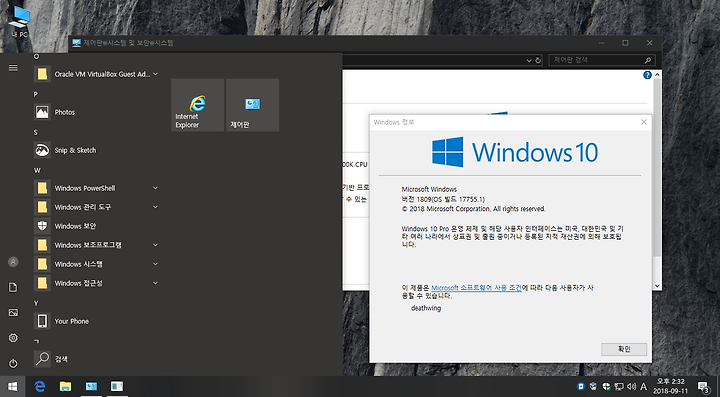This screenshot has width=720, height=397.
Task: Open File Explorer from the taskbar
Action: pyautogui.click(x=65, y=386)
